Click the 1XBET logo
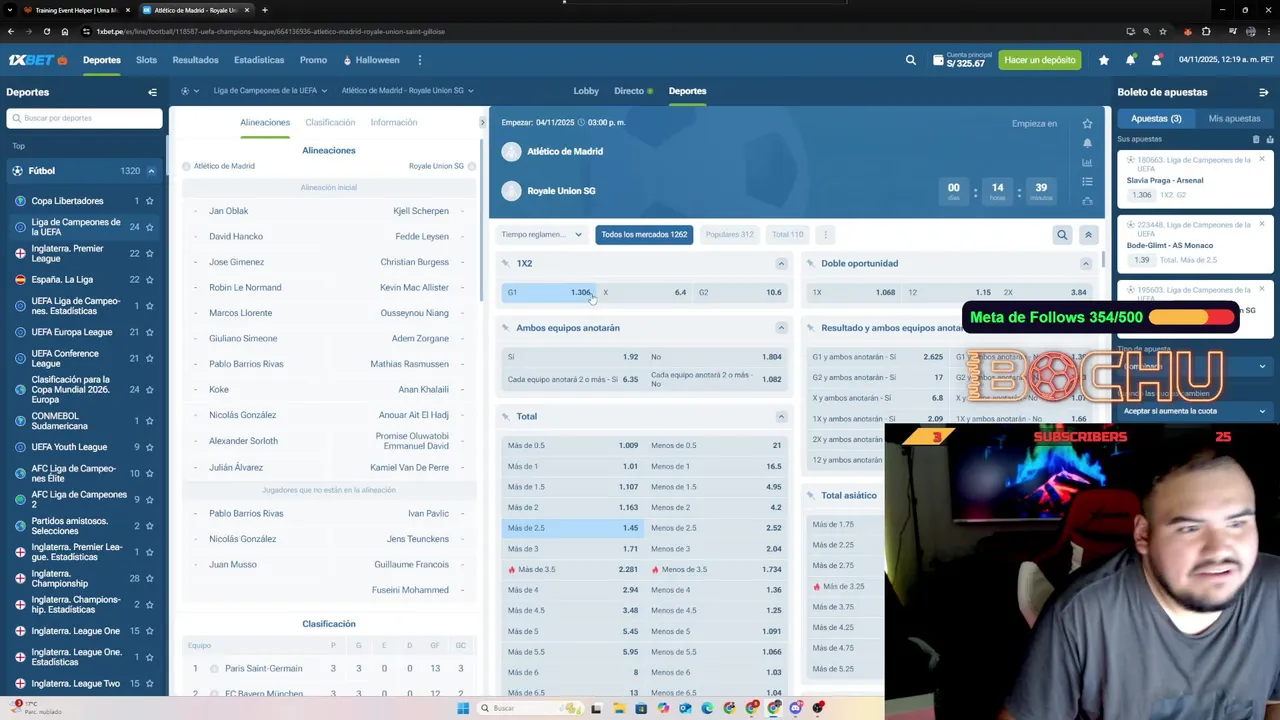1280x720 pixels. point(37,60)
